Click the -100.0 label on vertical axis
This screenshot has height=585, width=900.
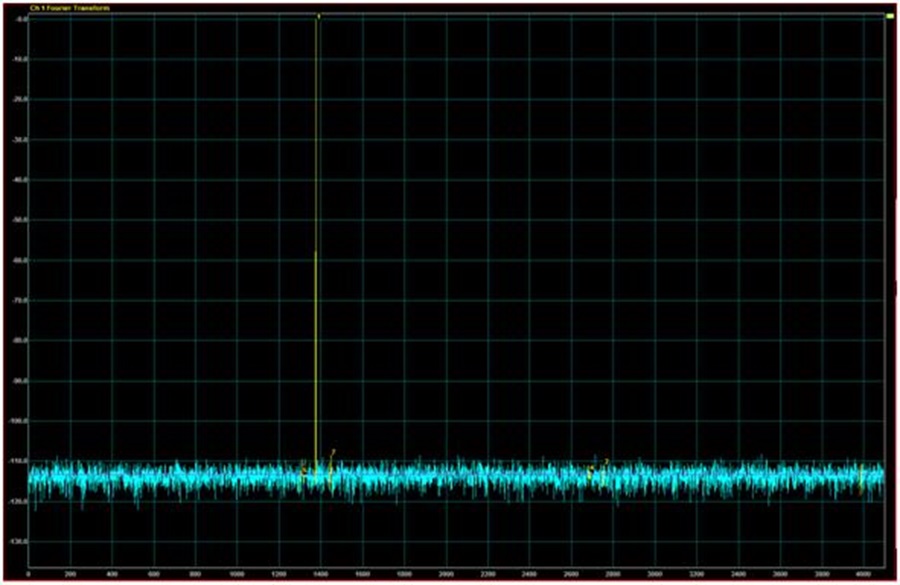20,421
